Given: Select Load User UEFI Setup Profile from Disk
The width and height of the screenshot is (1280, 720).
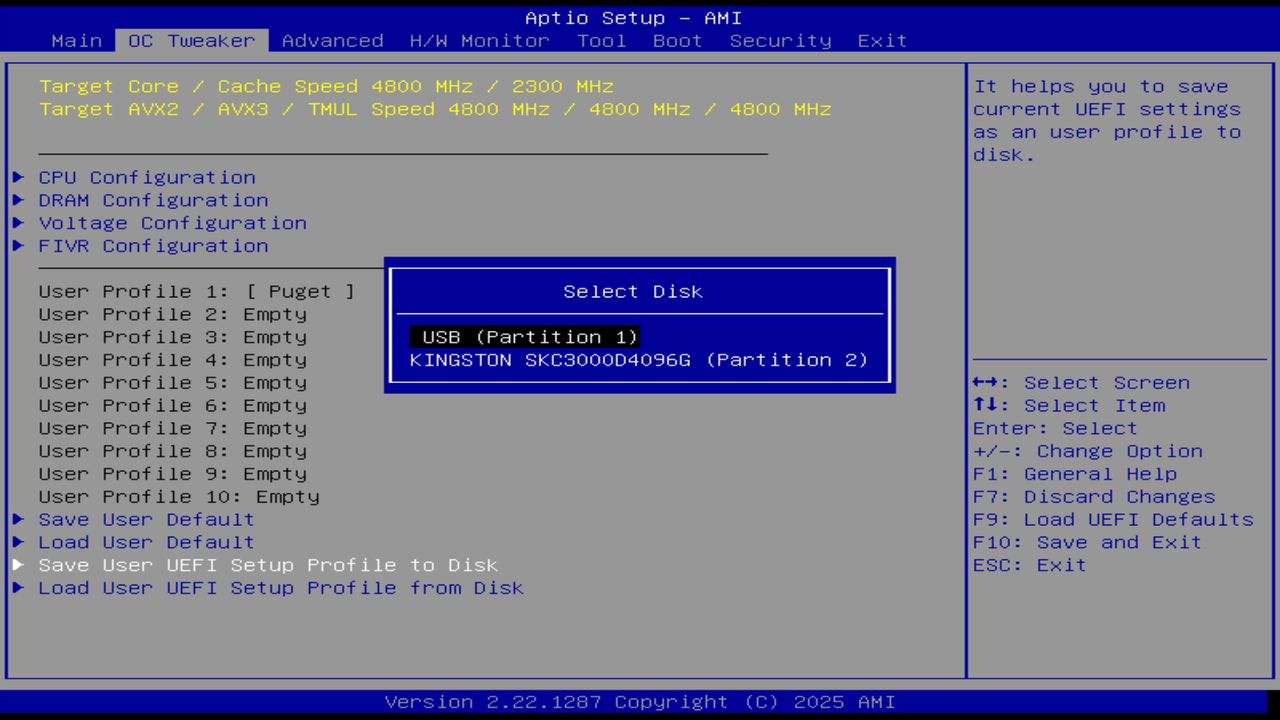Looking at the screenshot, I should coord(280,588).
